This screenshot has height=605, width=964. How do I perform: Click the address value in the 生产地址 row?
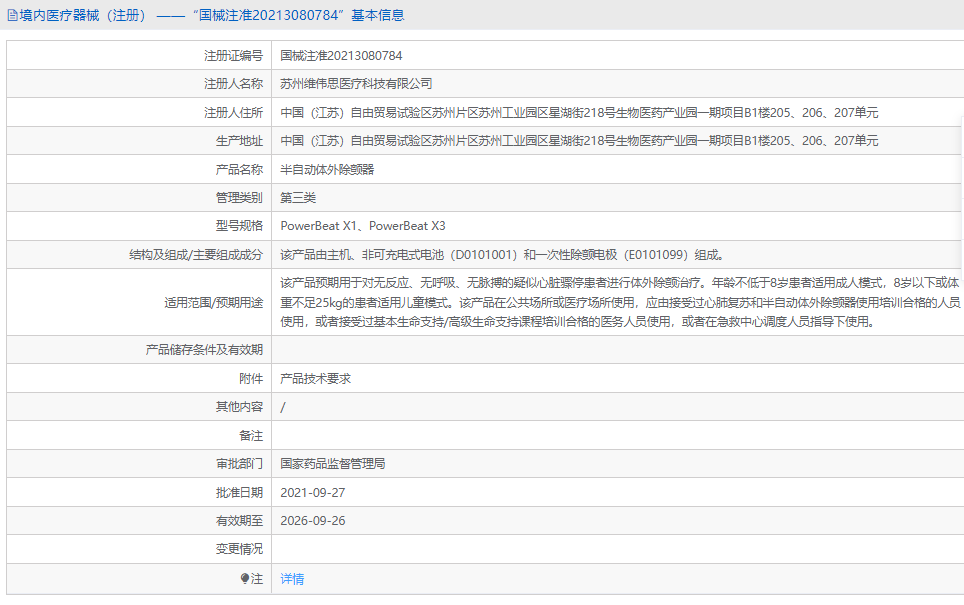(579, 141)
